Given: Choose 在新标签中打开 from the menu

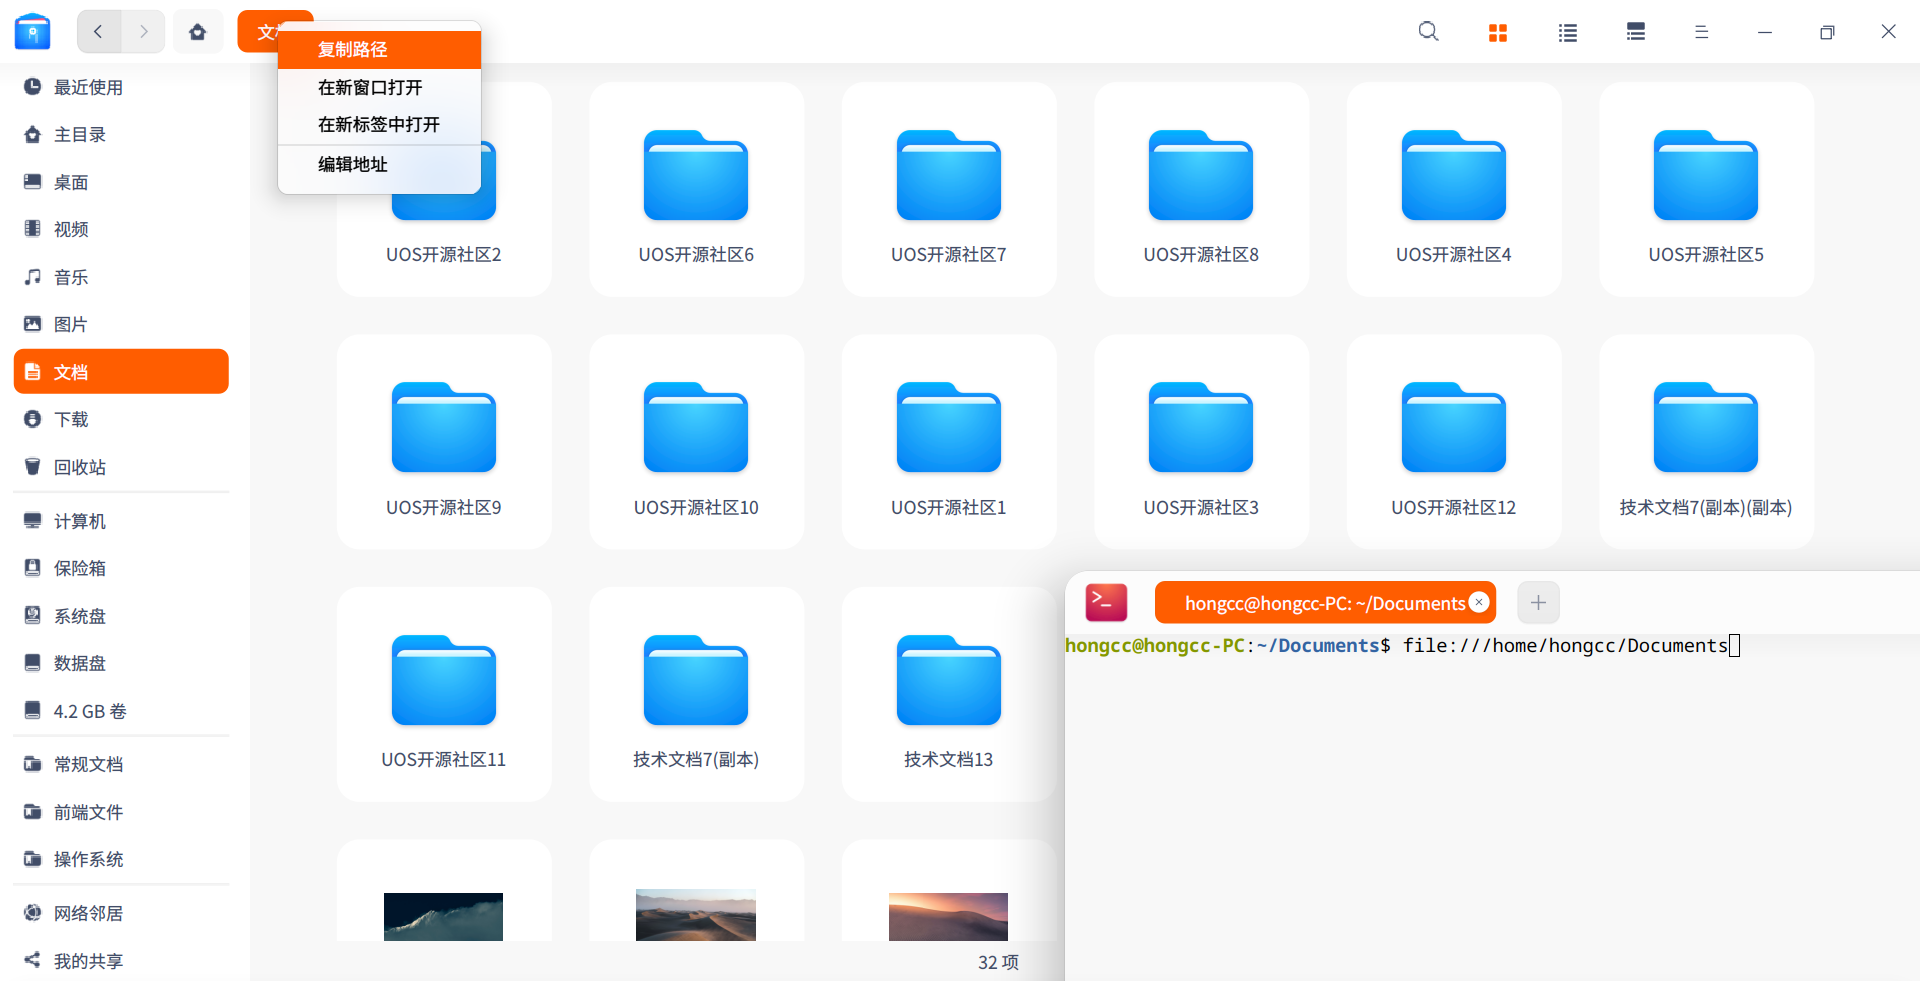Looking at the screenshot, I should [x=379, y=124].
